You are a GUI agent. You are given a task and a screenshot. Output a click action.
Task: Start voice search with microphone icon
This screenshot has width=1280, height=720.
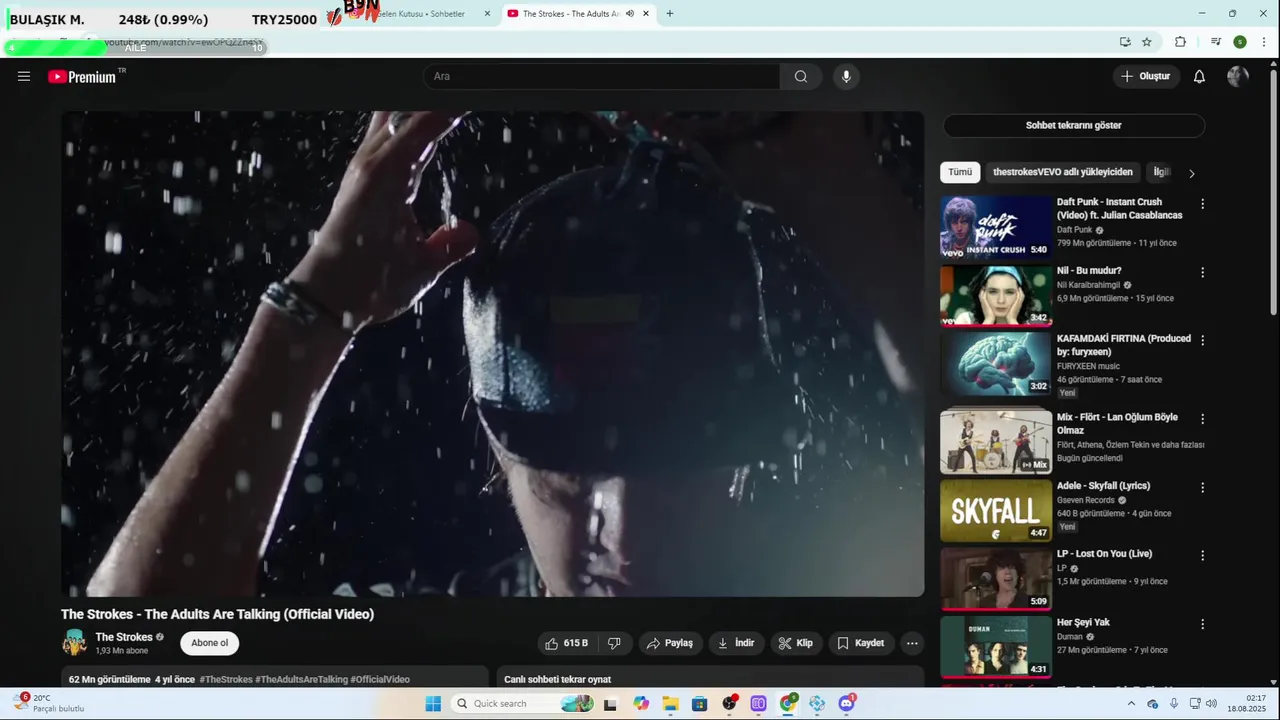coord(846,76)
